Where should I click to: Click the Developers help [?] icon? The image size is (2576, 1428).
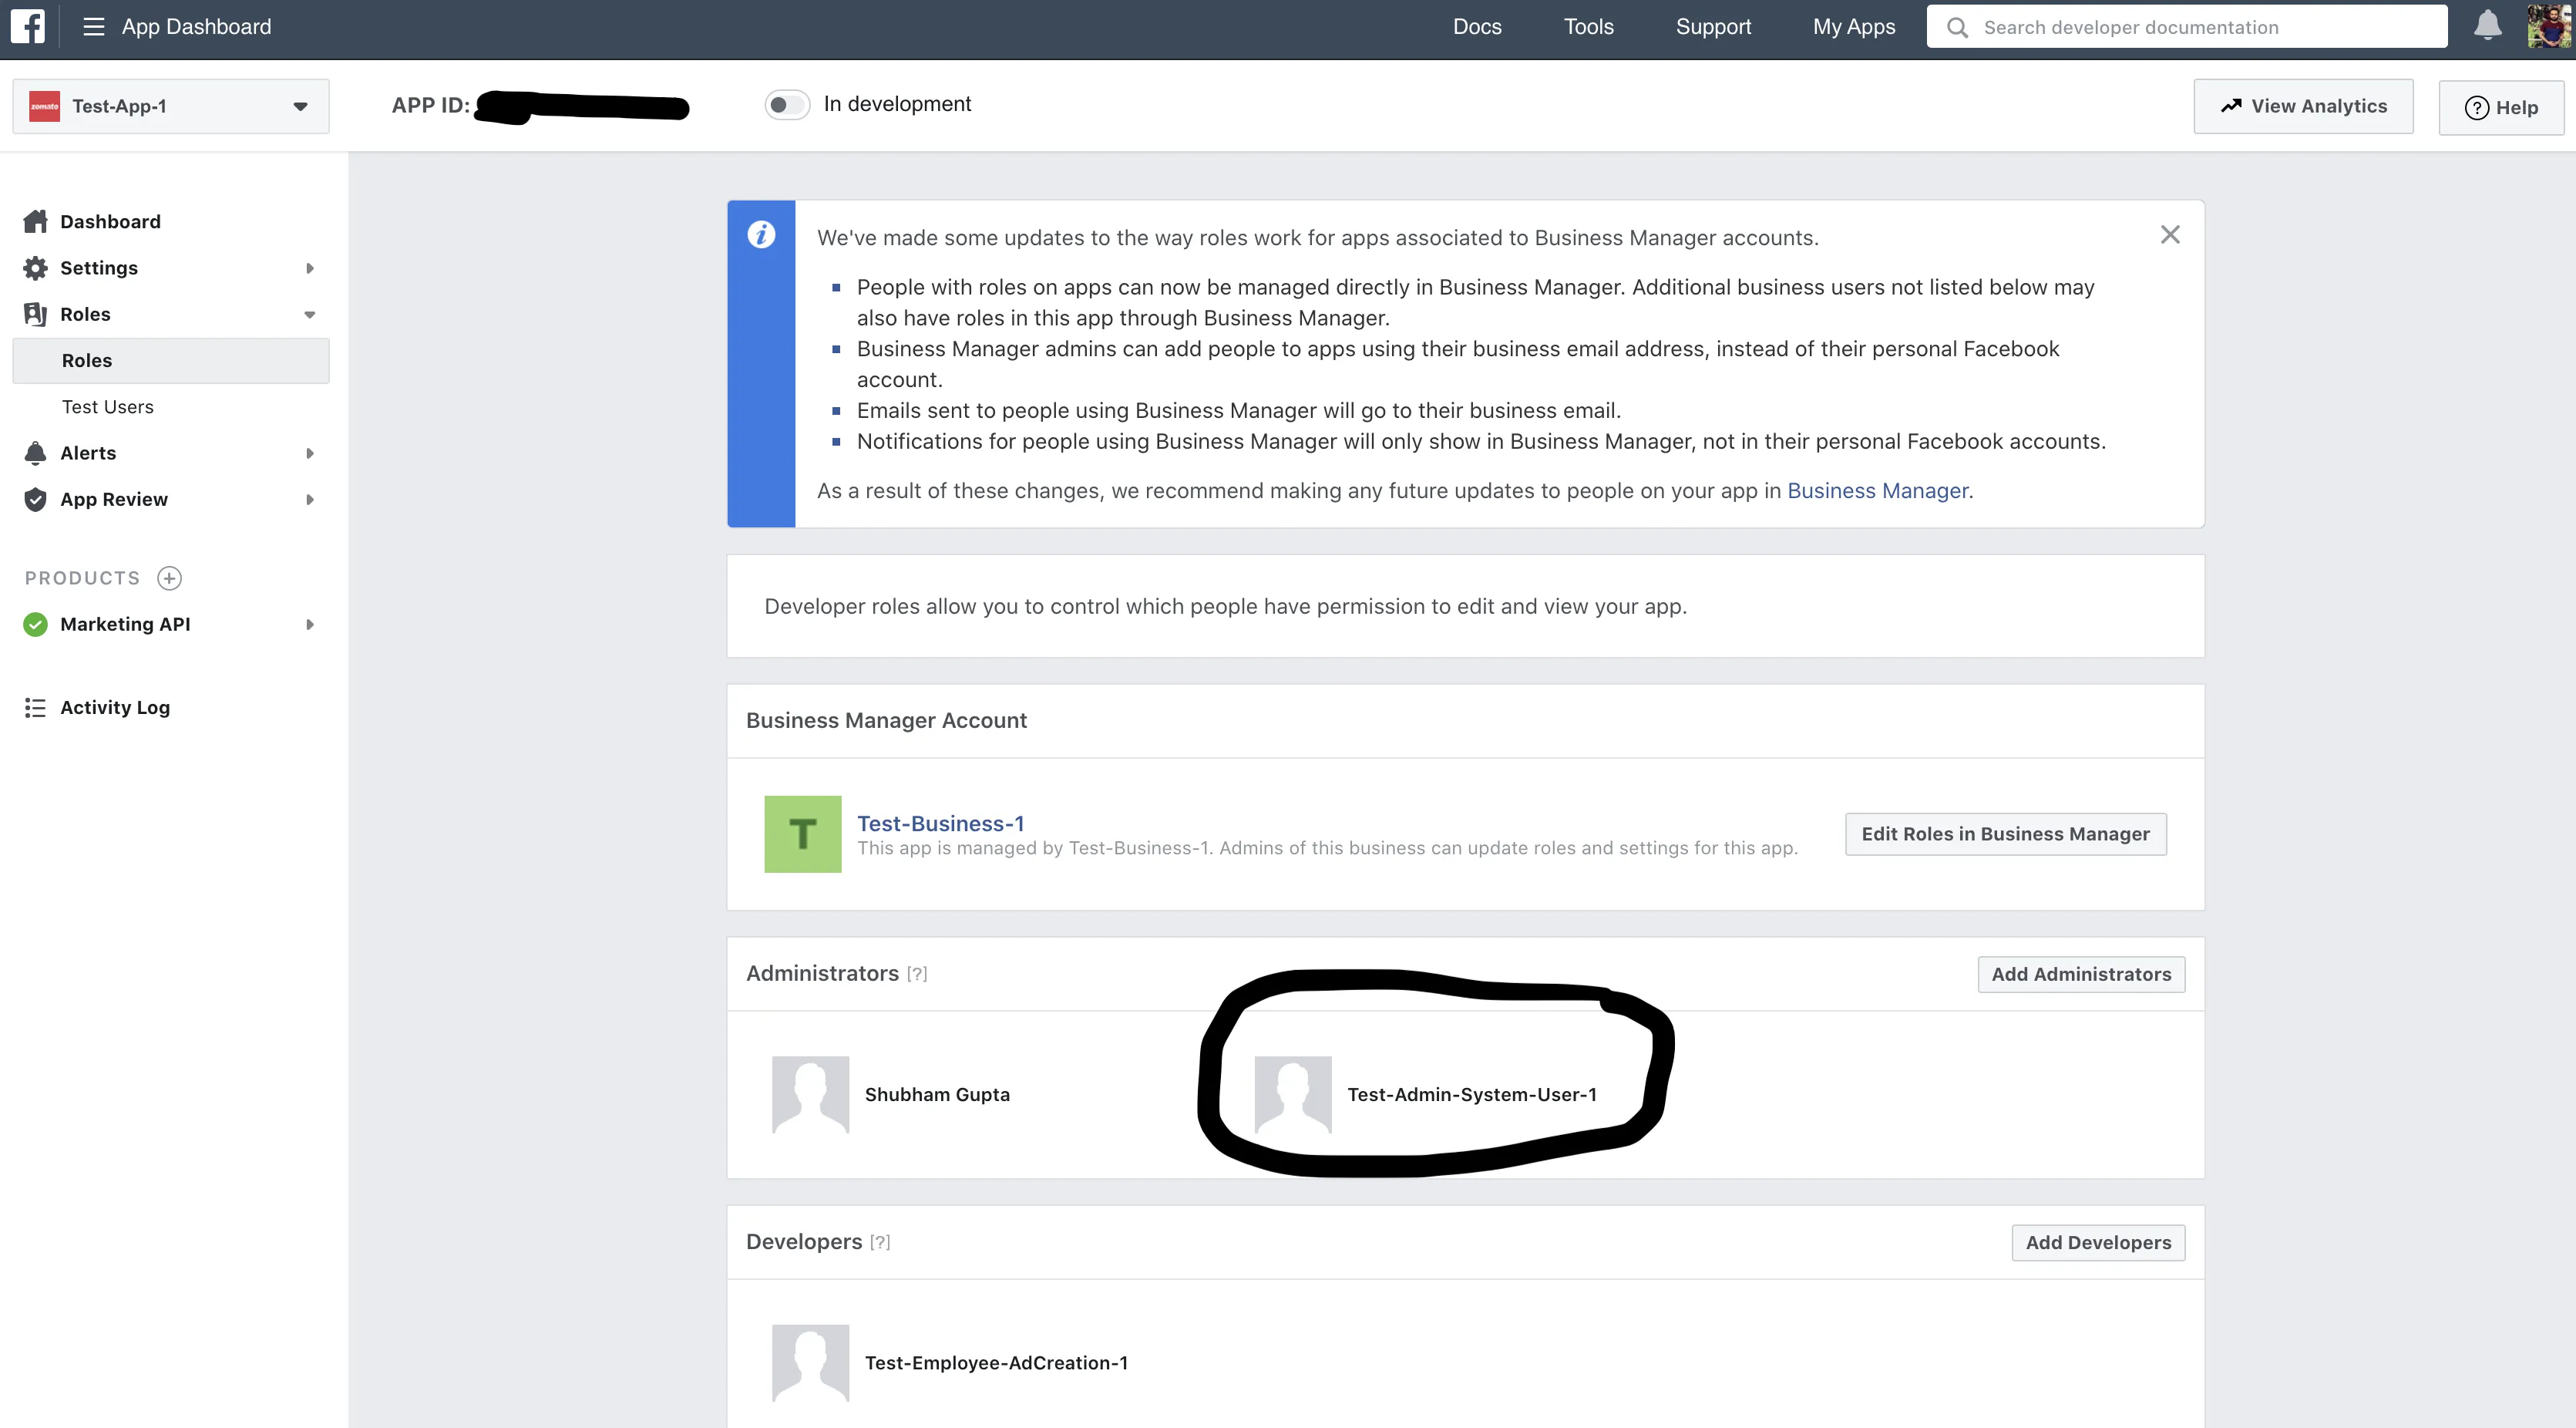click(880, 1243)
